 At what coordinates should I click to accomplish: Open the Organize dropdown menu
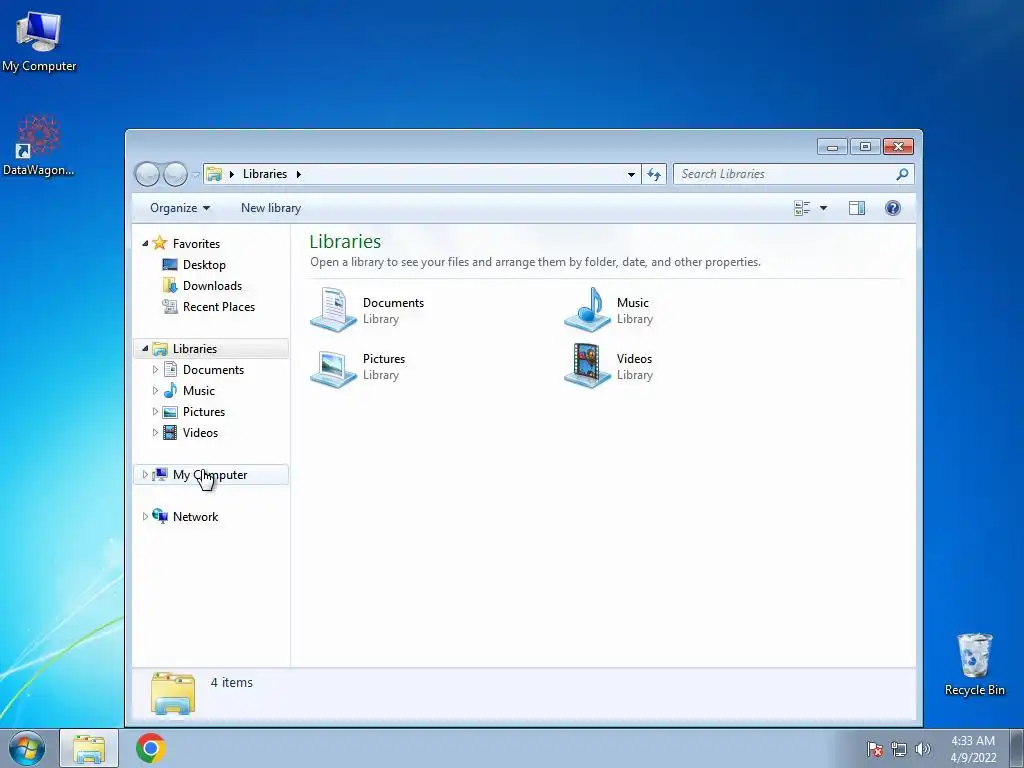180,208
